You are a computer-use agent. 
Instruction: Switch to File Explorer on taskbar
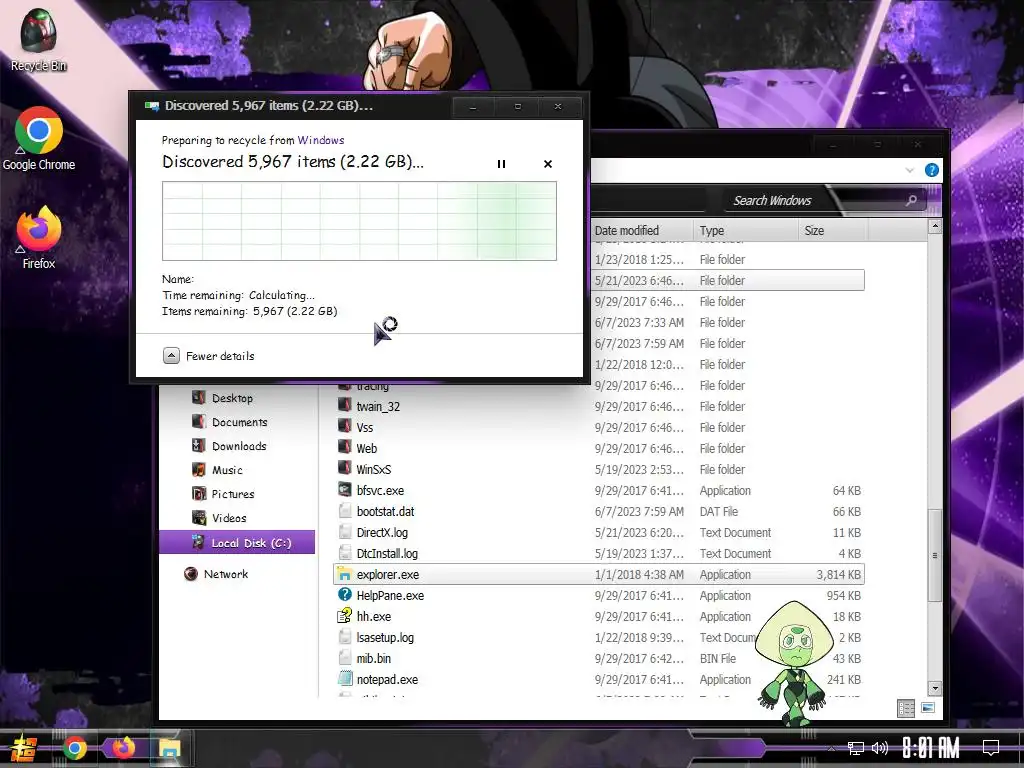tap(170, 748)
